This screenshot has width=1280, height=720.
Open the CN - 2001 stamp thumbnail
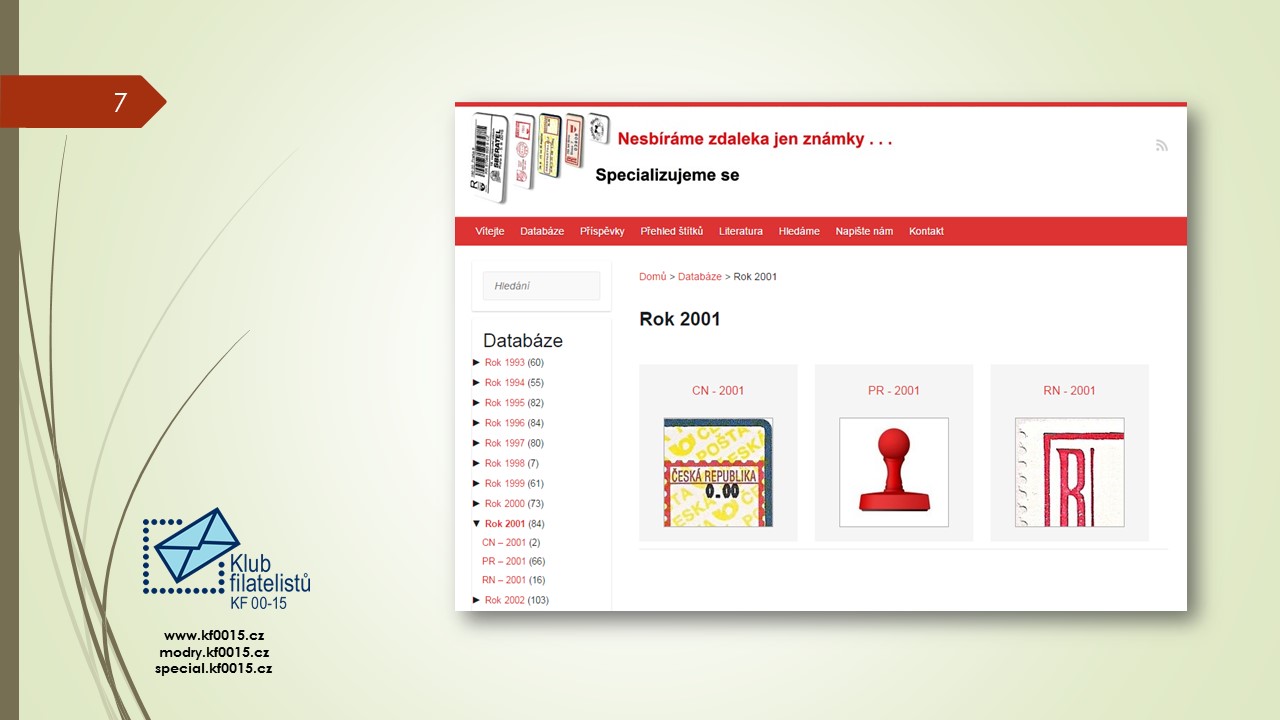[x=718, y=472]
